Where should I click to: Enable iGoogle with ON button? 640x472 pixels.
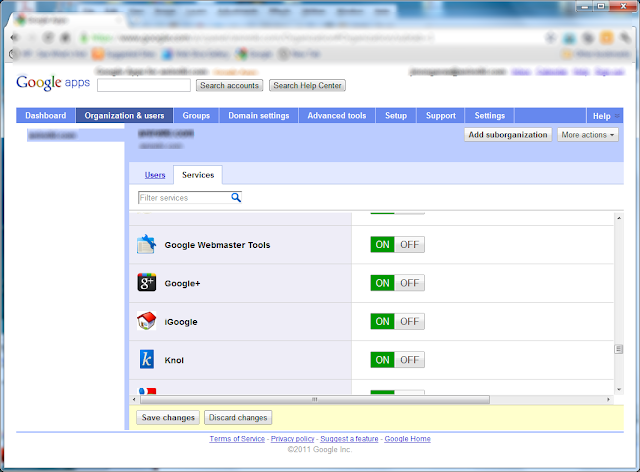click(x=382, y=321)
